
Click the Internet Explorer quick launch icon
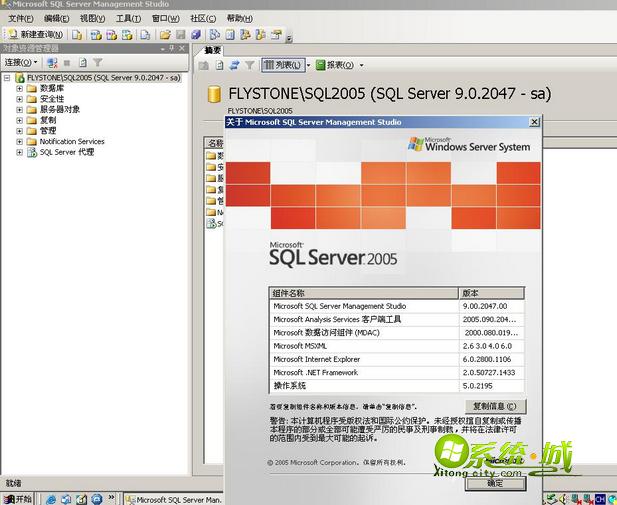pyautogui.click(x=51, y=499)
